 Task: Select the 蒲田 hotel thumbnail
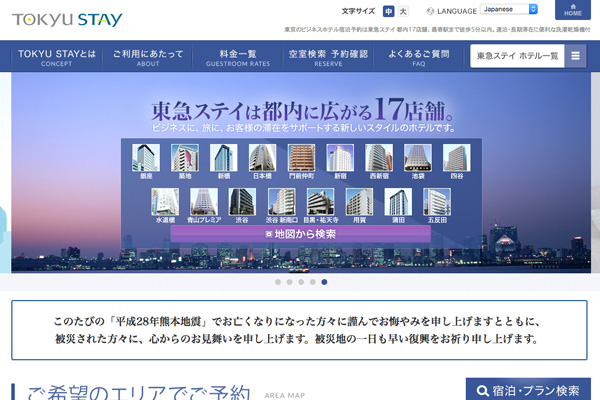[398, 202]
